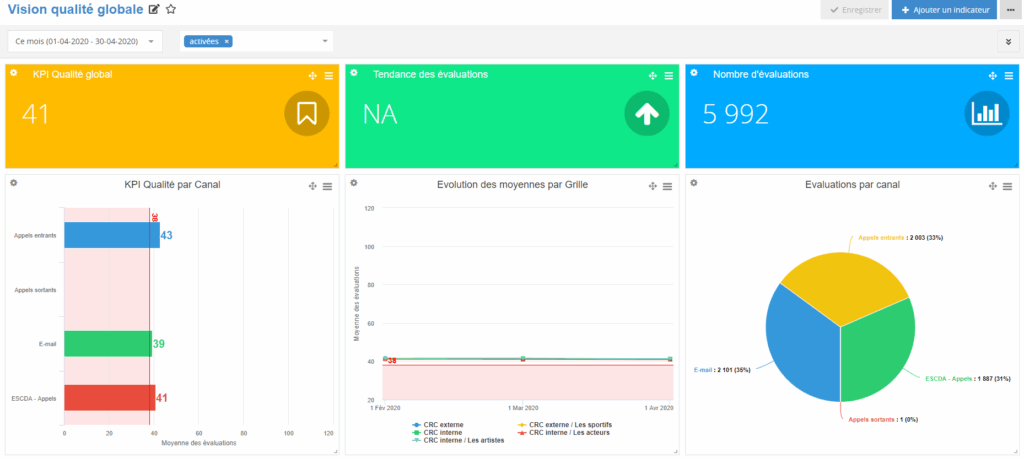The height and width of the screenshot is (458, 1024).
Task: Click the bar chart icon in Nombre d'évaluations
Action: pos(987,114)
